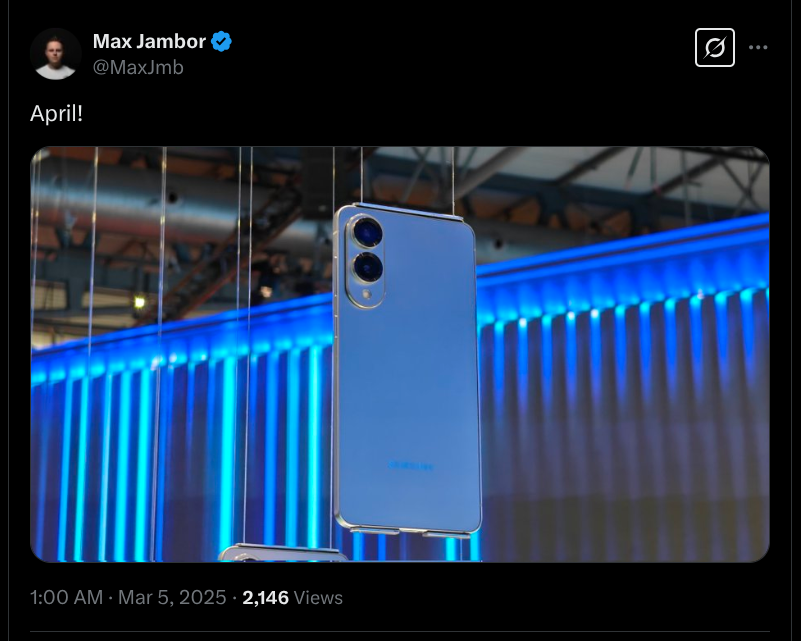Click the upper camera lens in photo

pyautogui.click(x=367, y=231)
